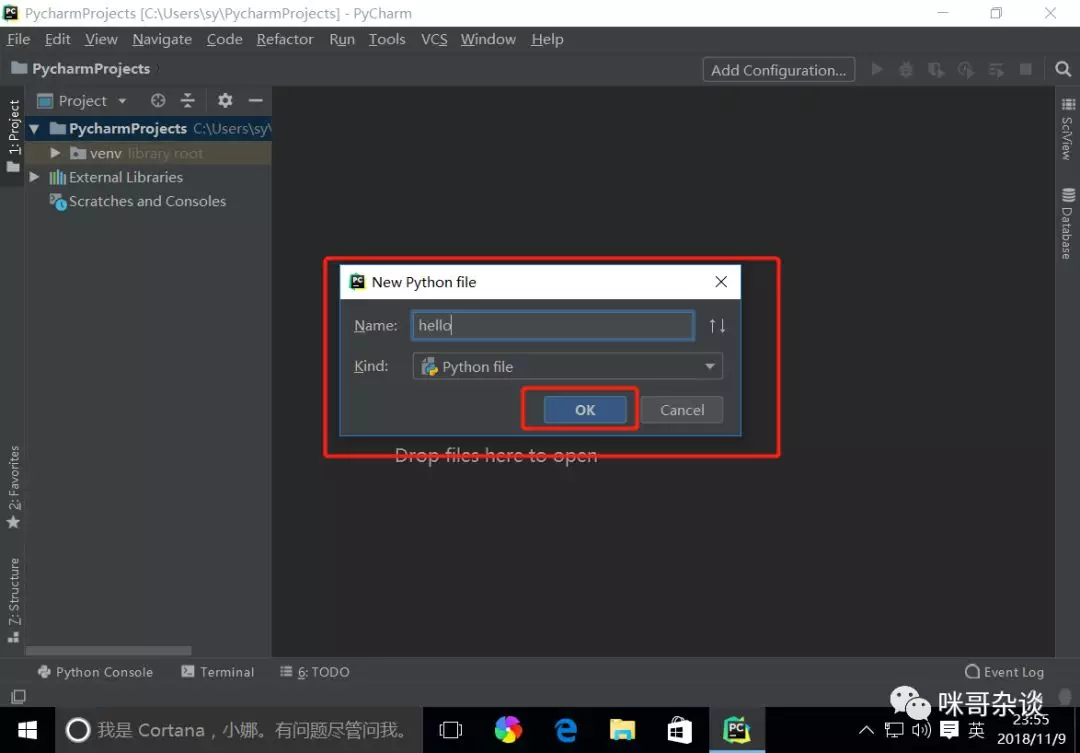The image size is (1080, 753).
Task: Click the network tray icon
Action: coord(894,730)
